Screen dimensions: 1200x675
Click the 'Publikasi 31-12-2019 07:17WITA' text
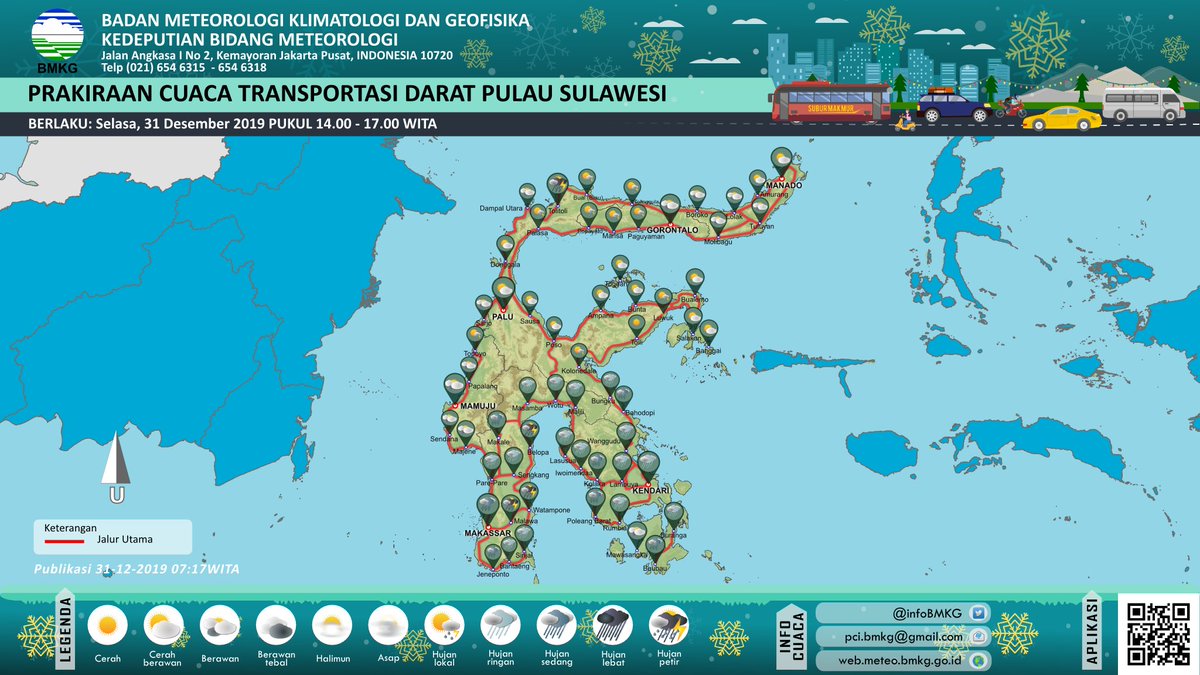coord(137,568)
